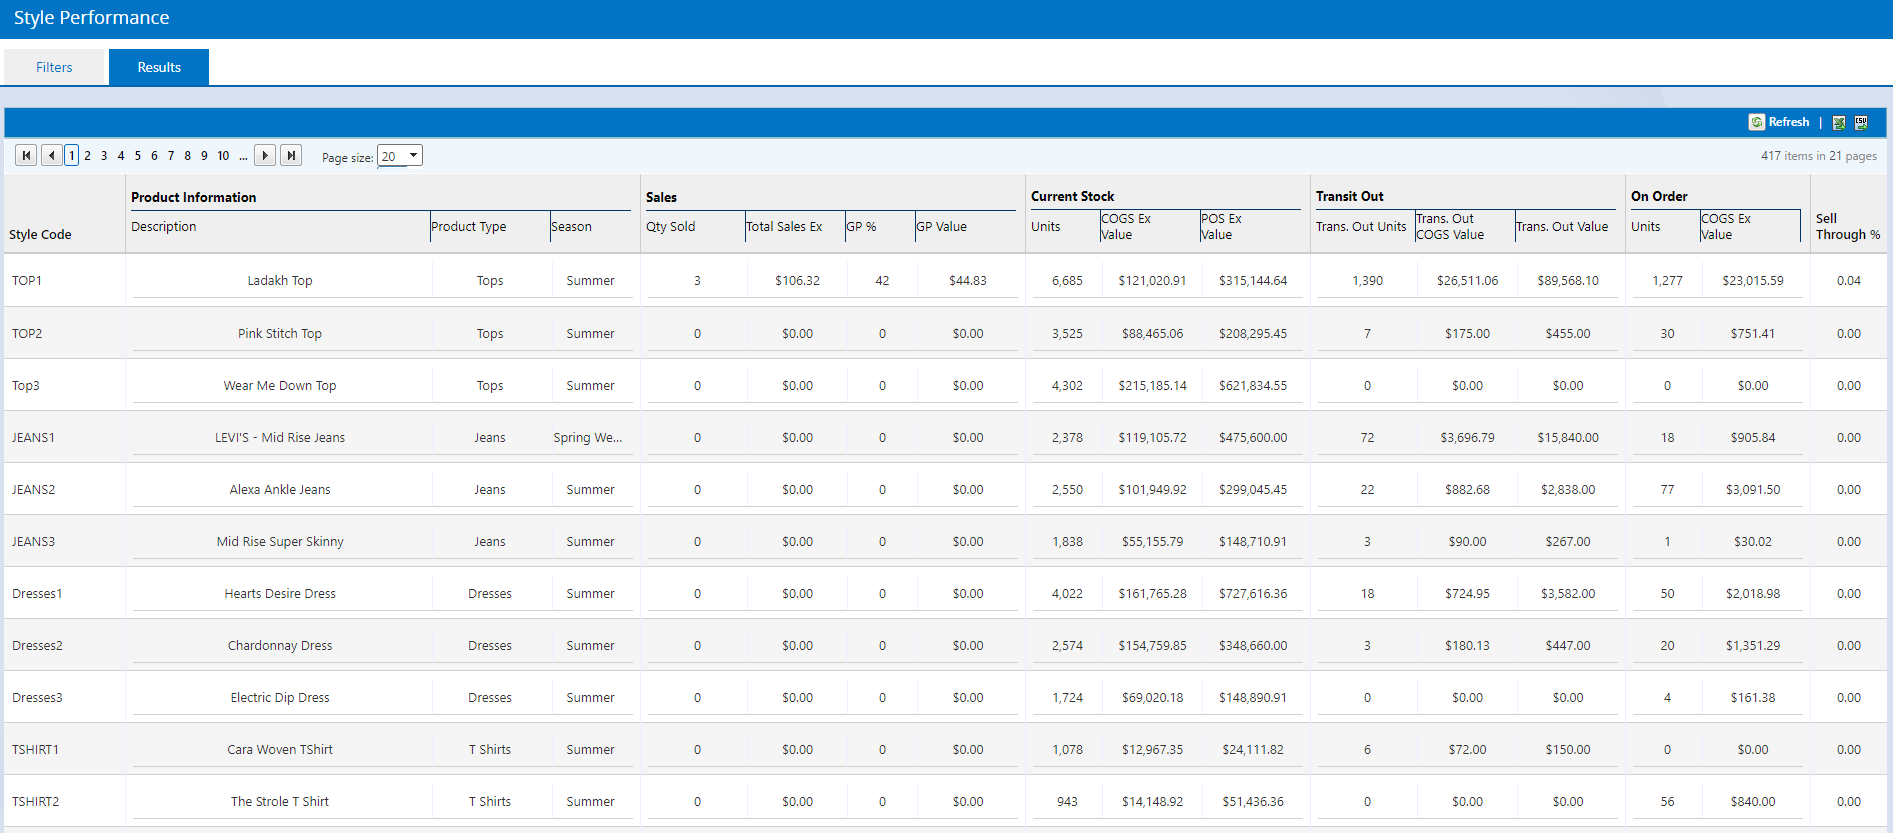Click style code Dresses3
The height and width of the screenshot is (833, 1893).
point(37,698)
